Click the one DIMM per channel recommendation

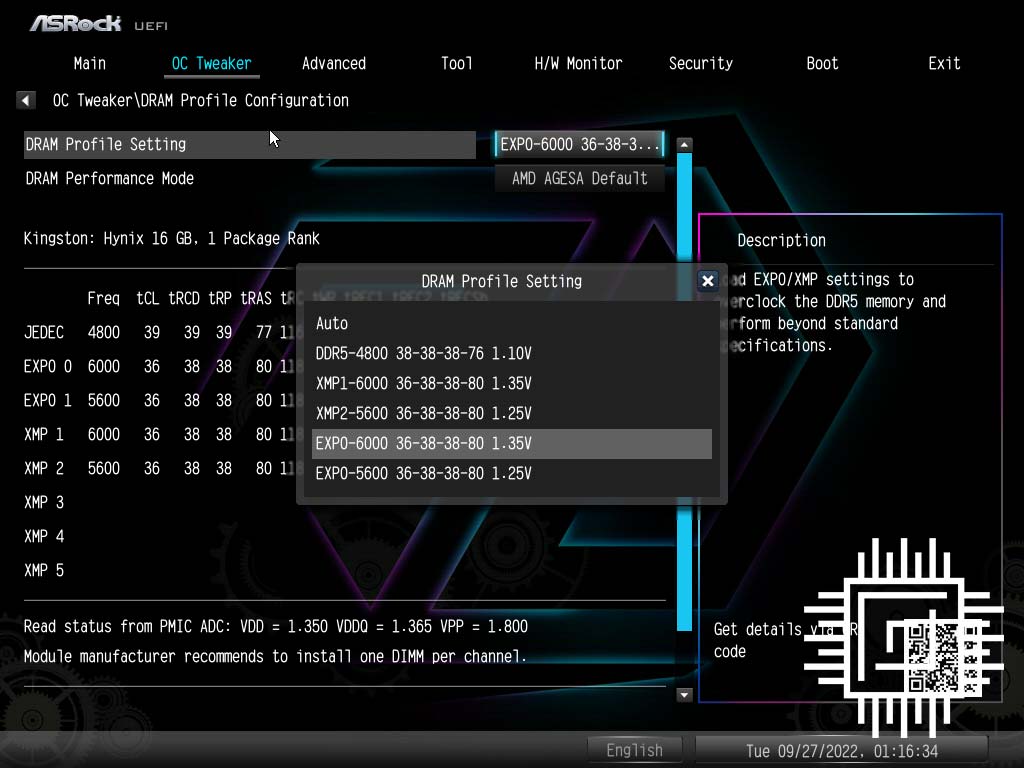[275, 656]
